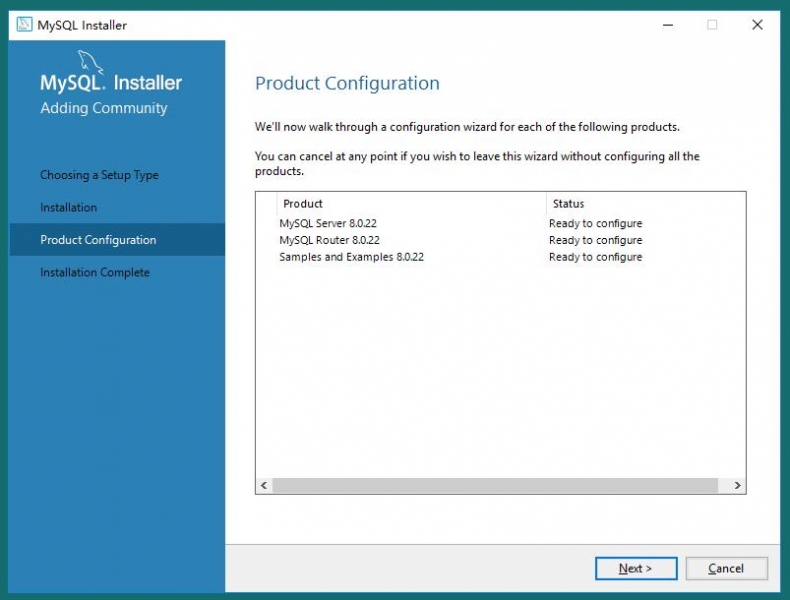Select the Installation step in sidebar
790x600 pixels.
pos(68,208)
